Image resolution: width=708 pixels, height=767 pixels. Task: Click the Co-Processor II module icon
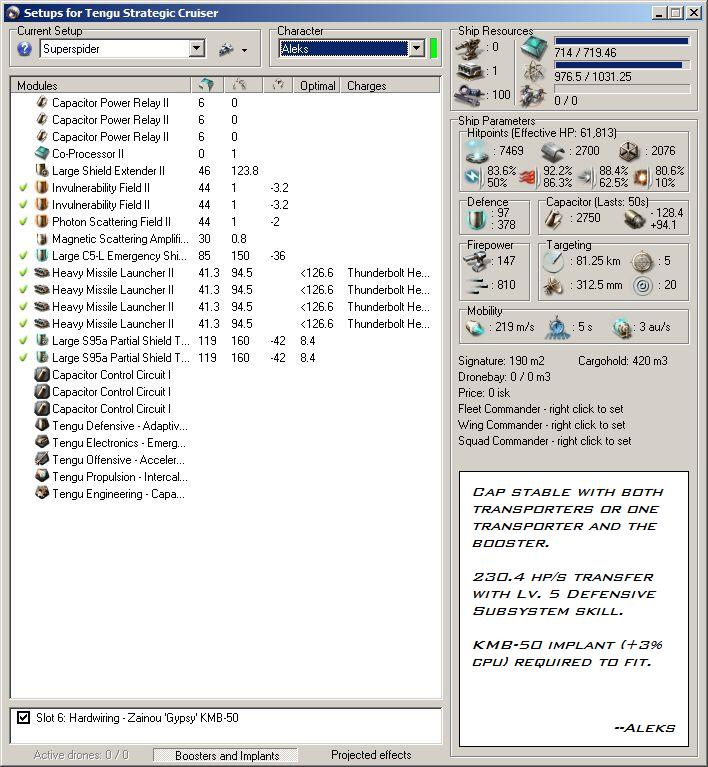coord(42,154)
